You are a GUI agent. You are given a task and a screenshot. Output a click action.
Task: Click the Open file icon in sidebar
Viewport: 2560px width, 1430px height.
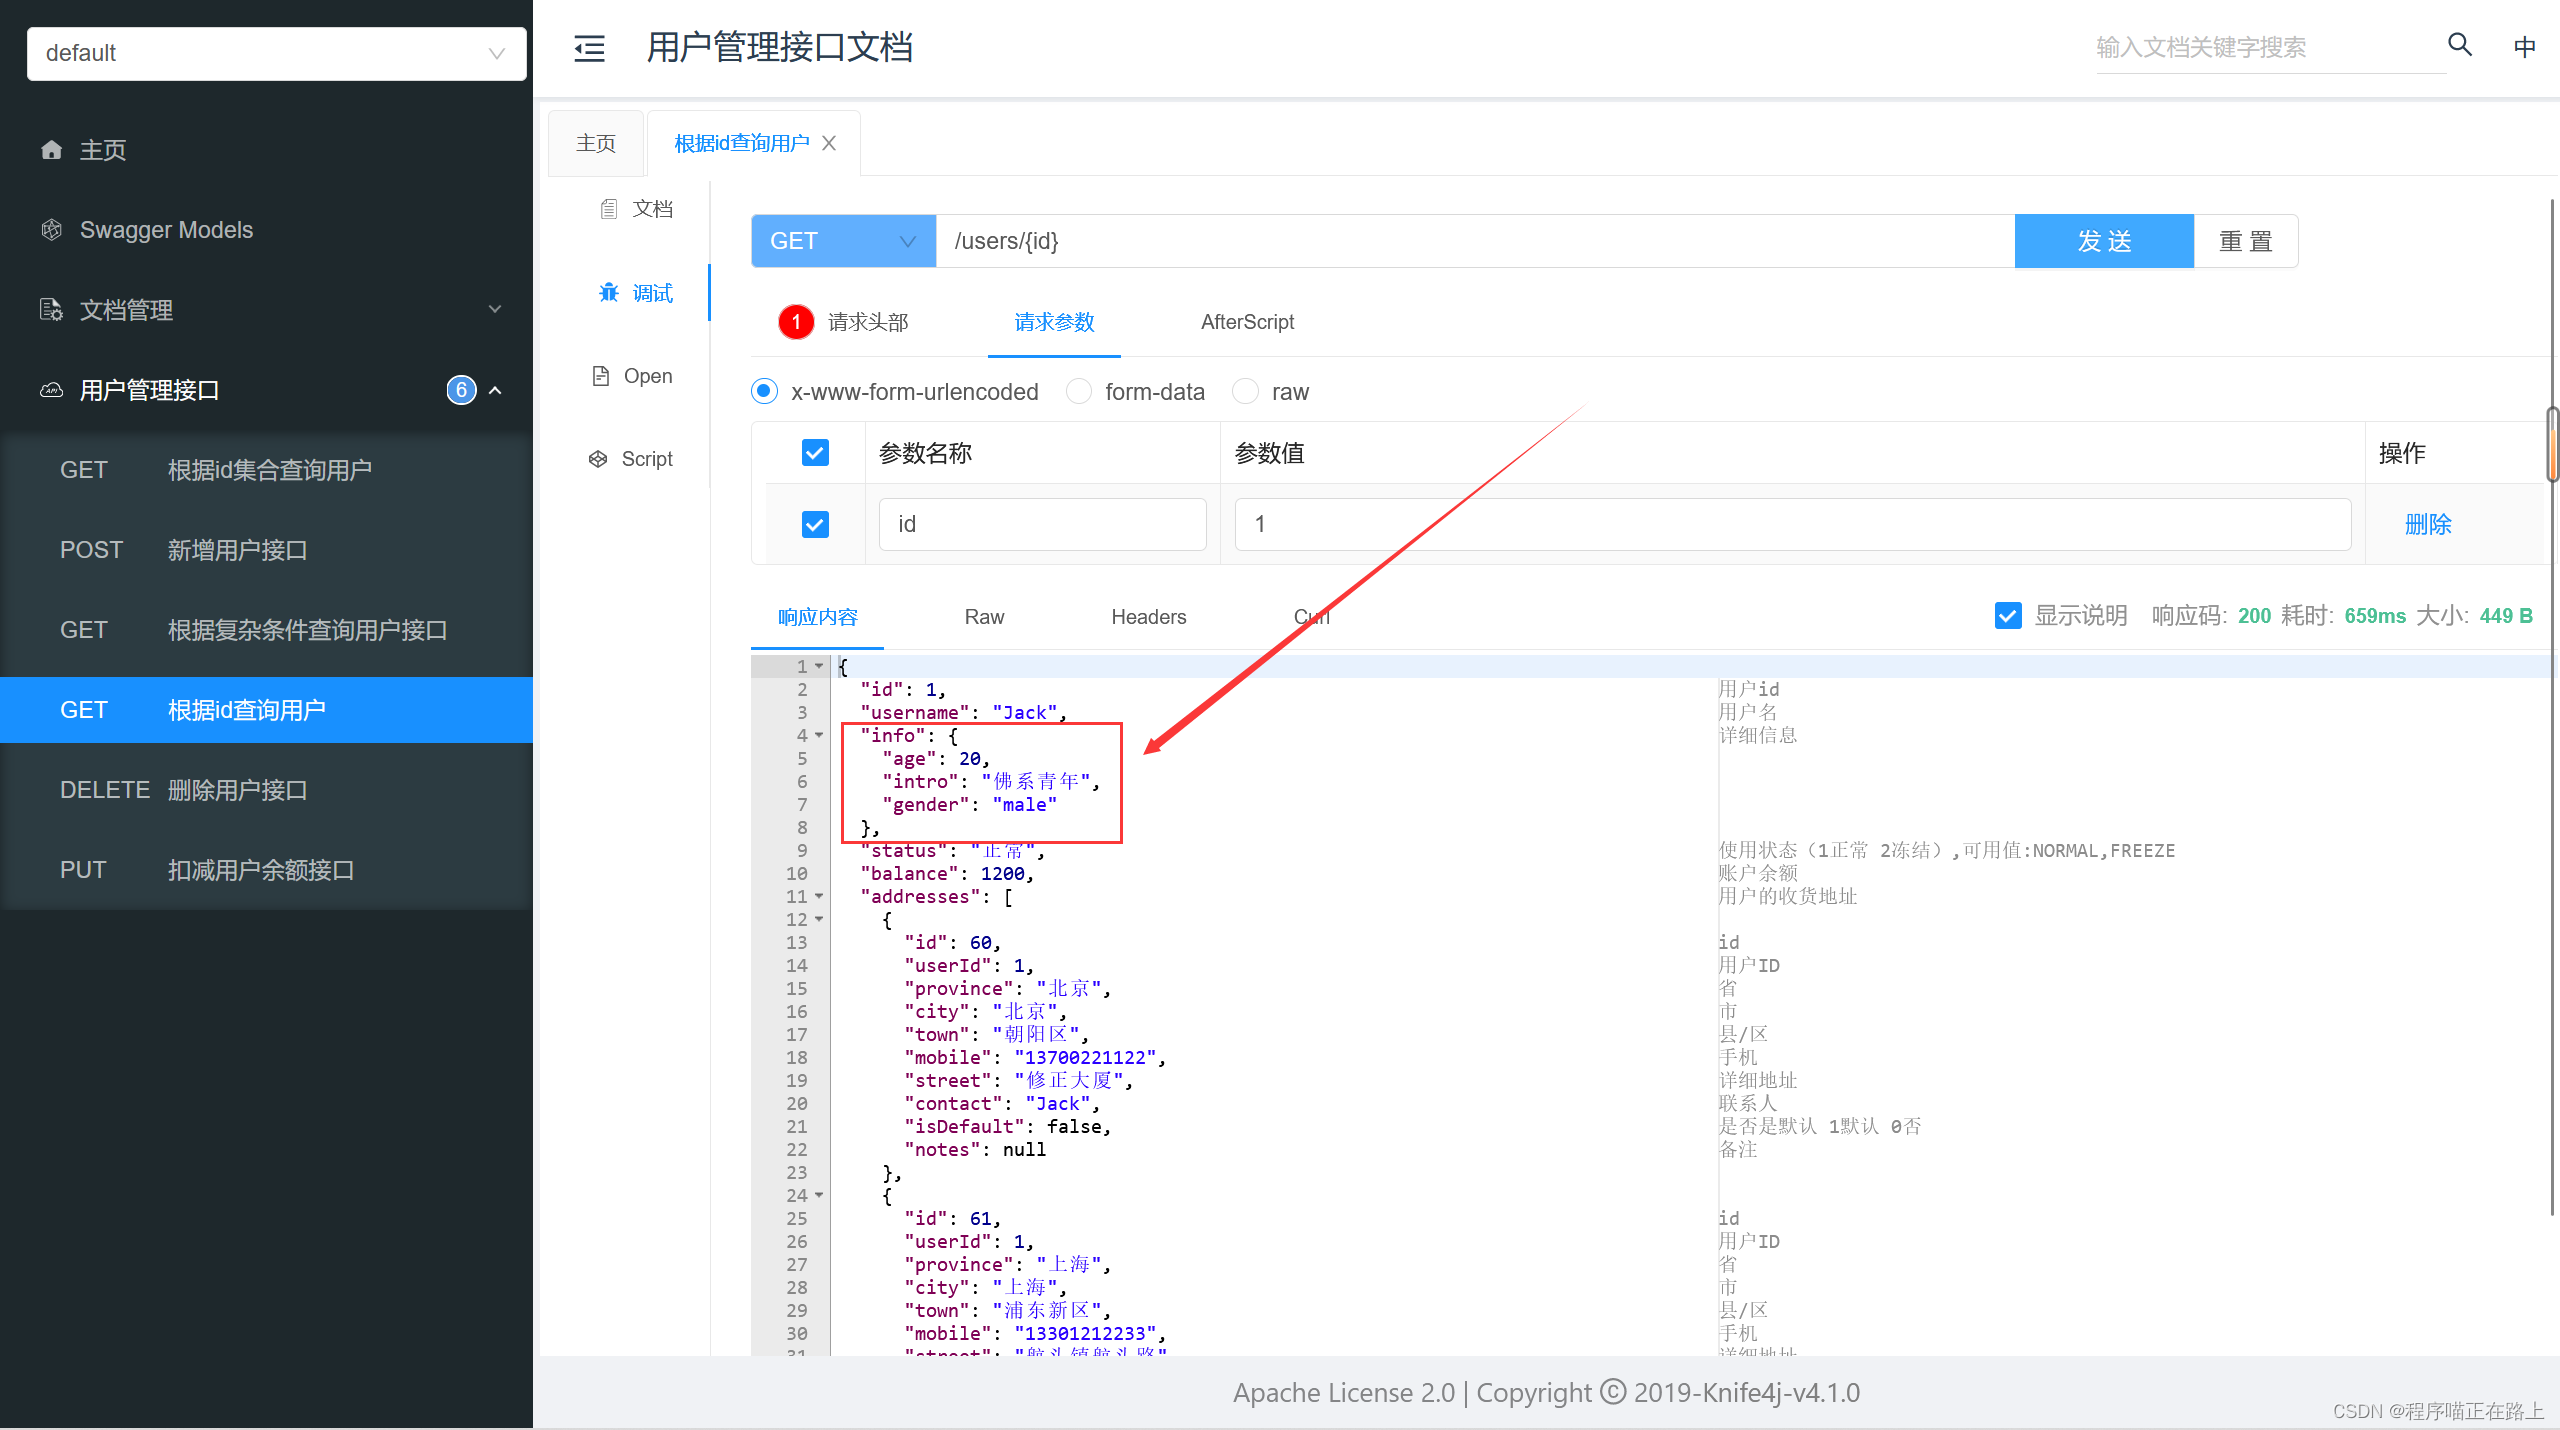tap(600, 375)
